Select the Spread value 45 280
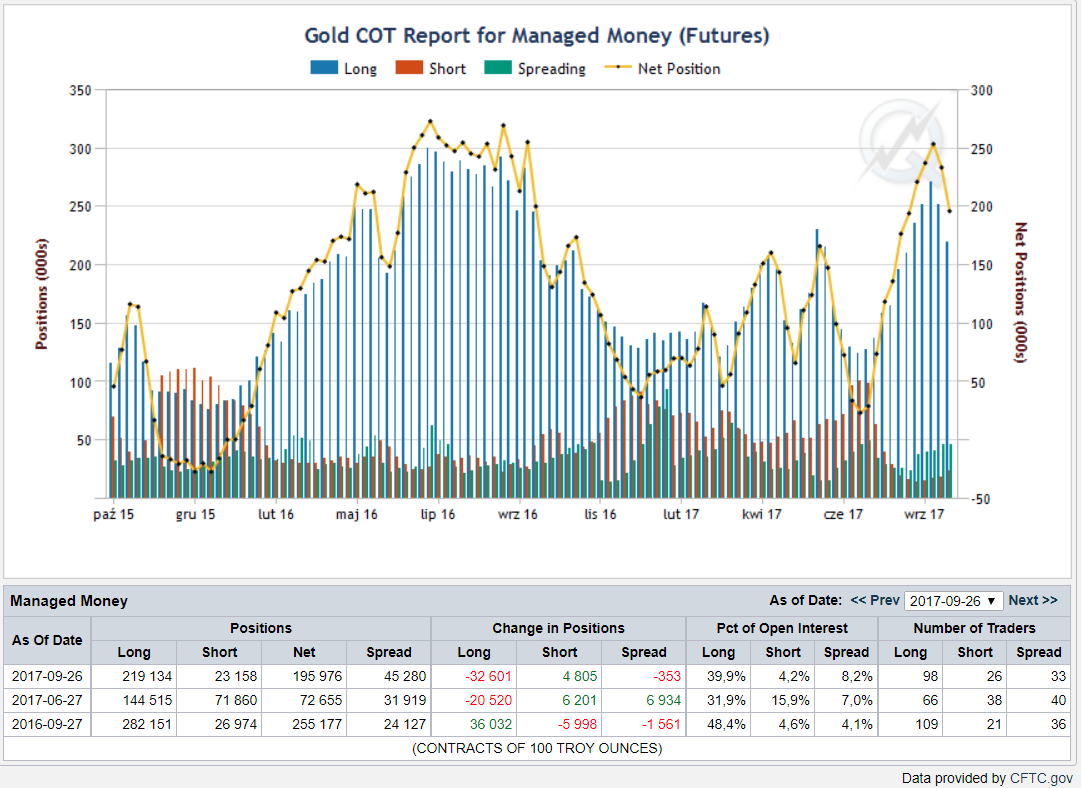 [405, 676]
